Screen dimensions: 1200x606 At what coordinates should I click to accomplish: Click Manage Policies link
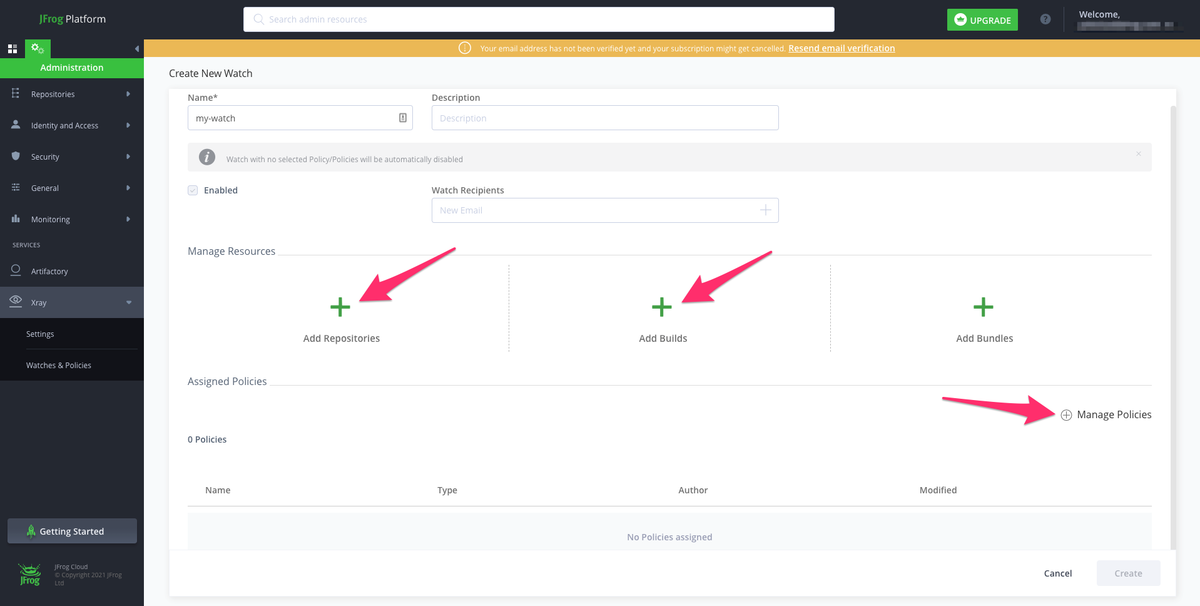tap(1106, 414)
